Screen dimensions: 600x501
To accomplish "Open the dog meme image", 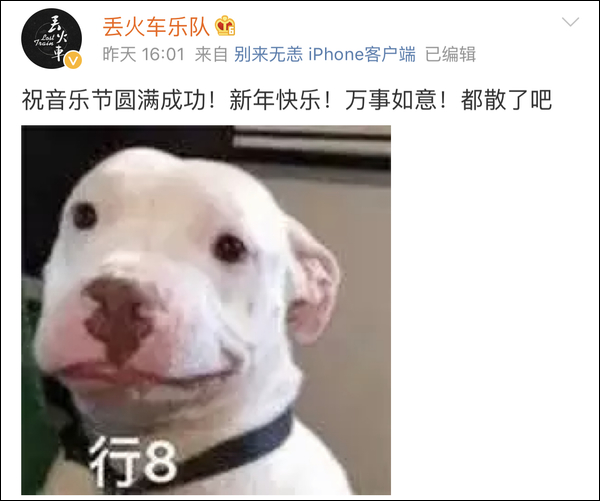I will [x=206, y=310].
